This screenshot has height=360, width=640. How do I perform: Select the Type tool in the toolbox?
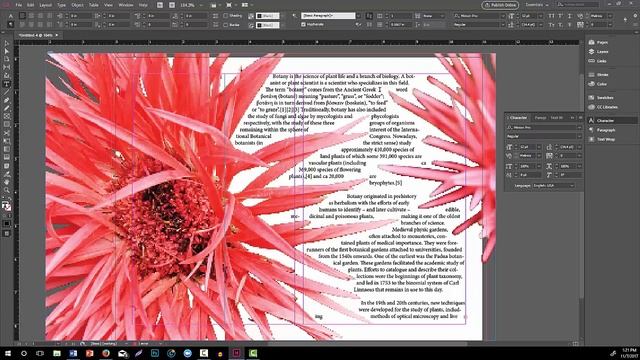click(x=7, y=84)
